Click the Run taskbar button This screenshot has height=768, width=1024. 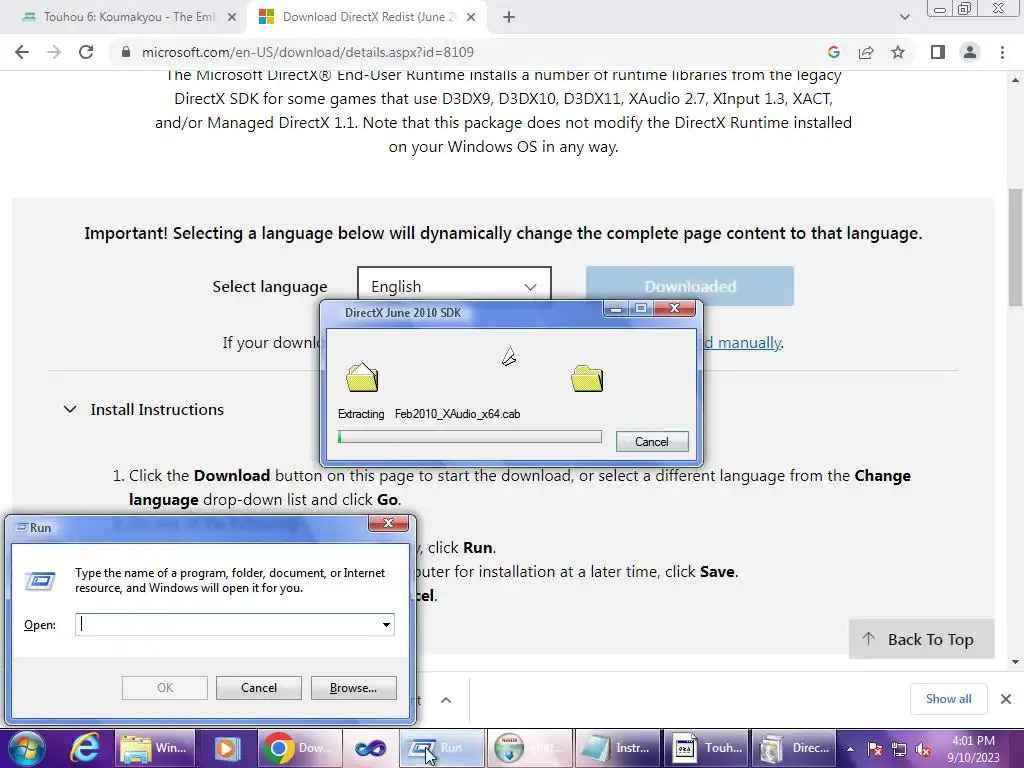[441, 748]
